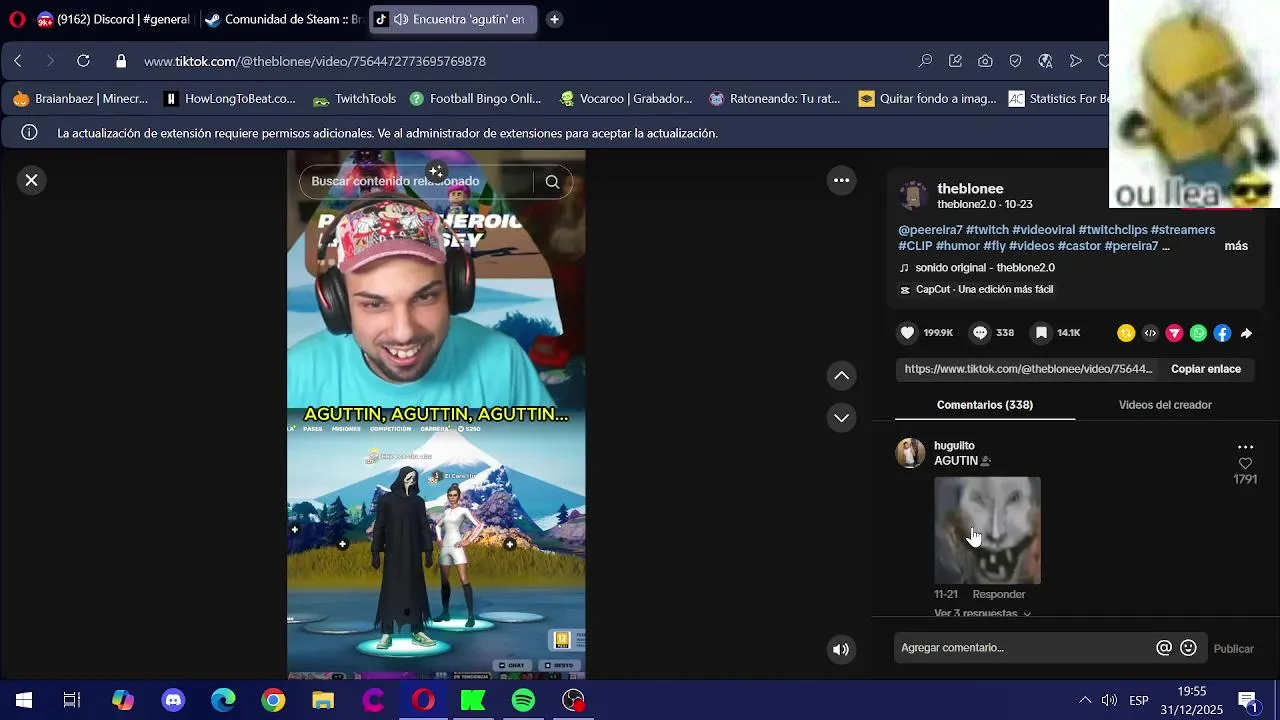Image resolution: width=1280 pixels, height=720 pixels.
Task: Post the comment with Publicar
Action: coord(1233,649)
